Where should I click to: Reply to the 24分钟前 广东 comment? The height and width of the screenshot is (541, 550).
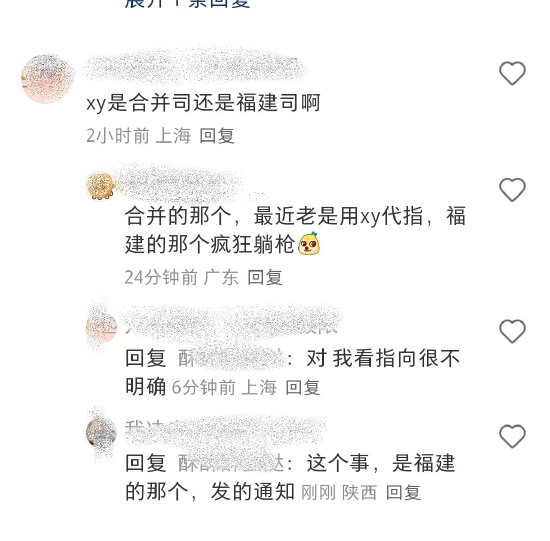pyautogui.click(x=265, y=278)
